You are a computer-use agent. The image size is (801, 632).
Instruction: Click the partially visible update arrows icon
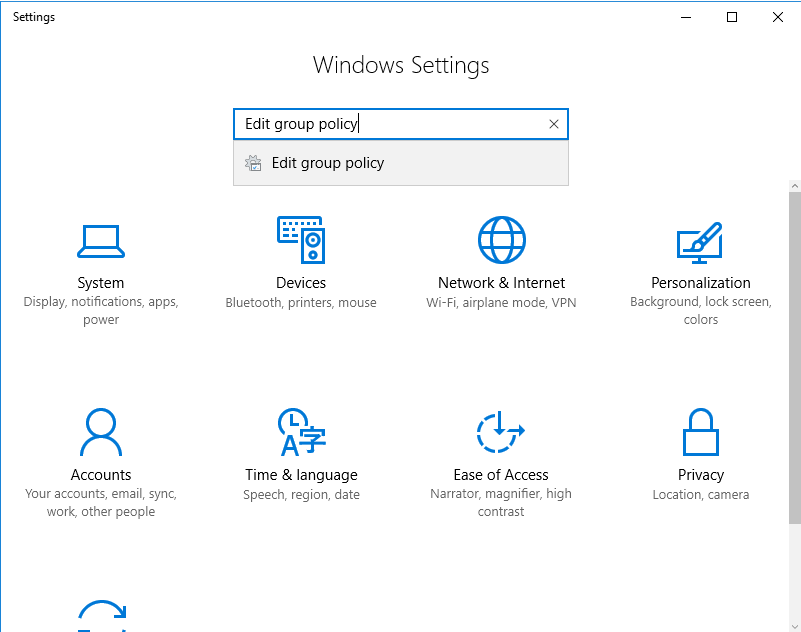[100, 615]
